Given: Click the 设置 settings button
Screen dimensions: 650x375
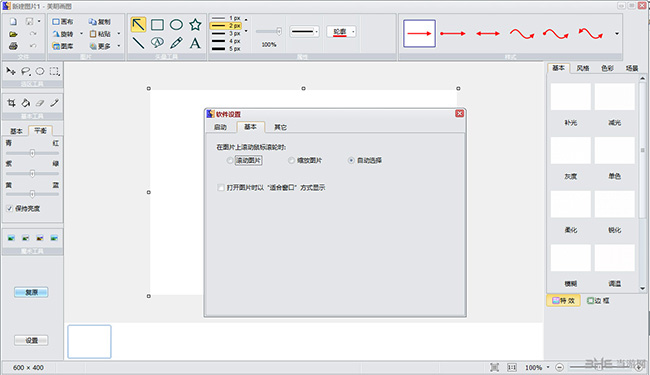Looking at the screenshot, I should (31, 340).
